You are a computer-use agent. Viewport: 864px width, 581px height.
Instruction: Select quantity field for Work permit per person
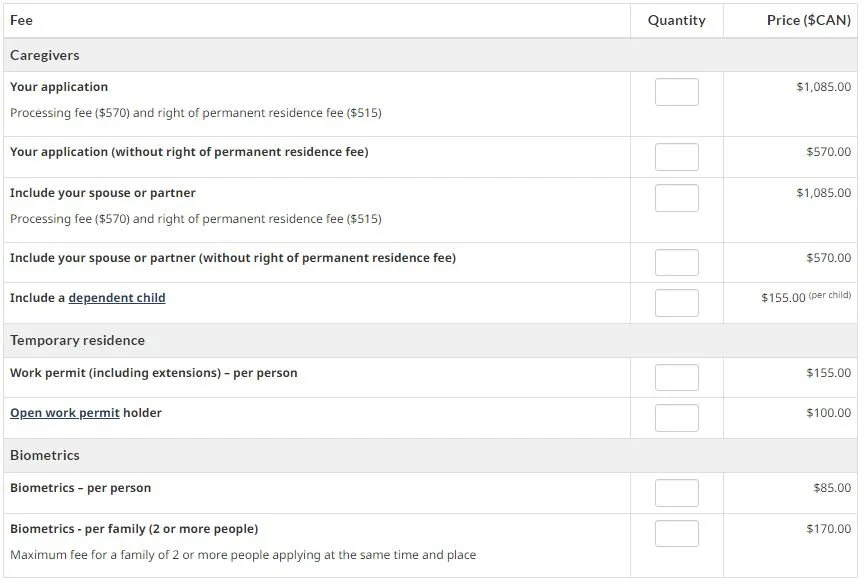(x=676, y=378)
